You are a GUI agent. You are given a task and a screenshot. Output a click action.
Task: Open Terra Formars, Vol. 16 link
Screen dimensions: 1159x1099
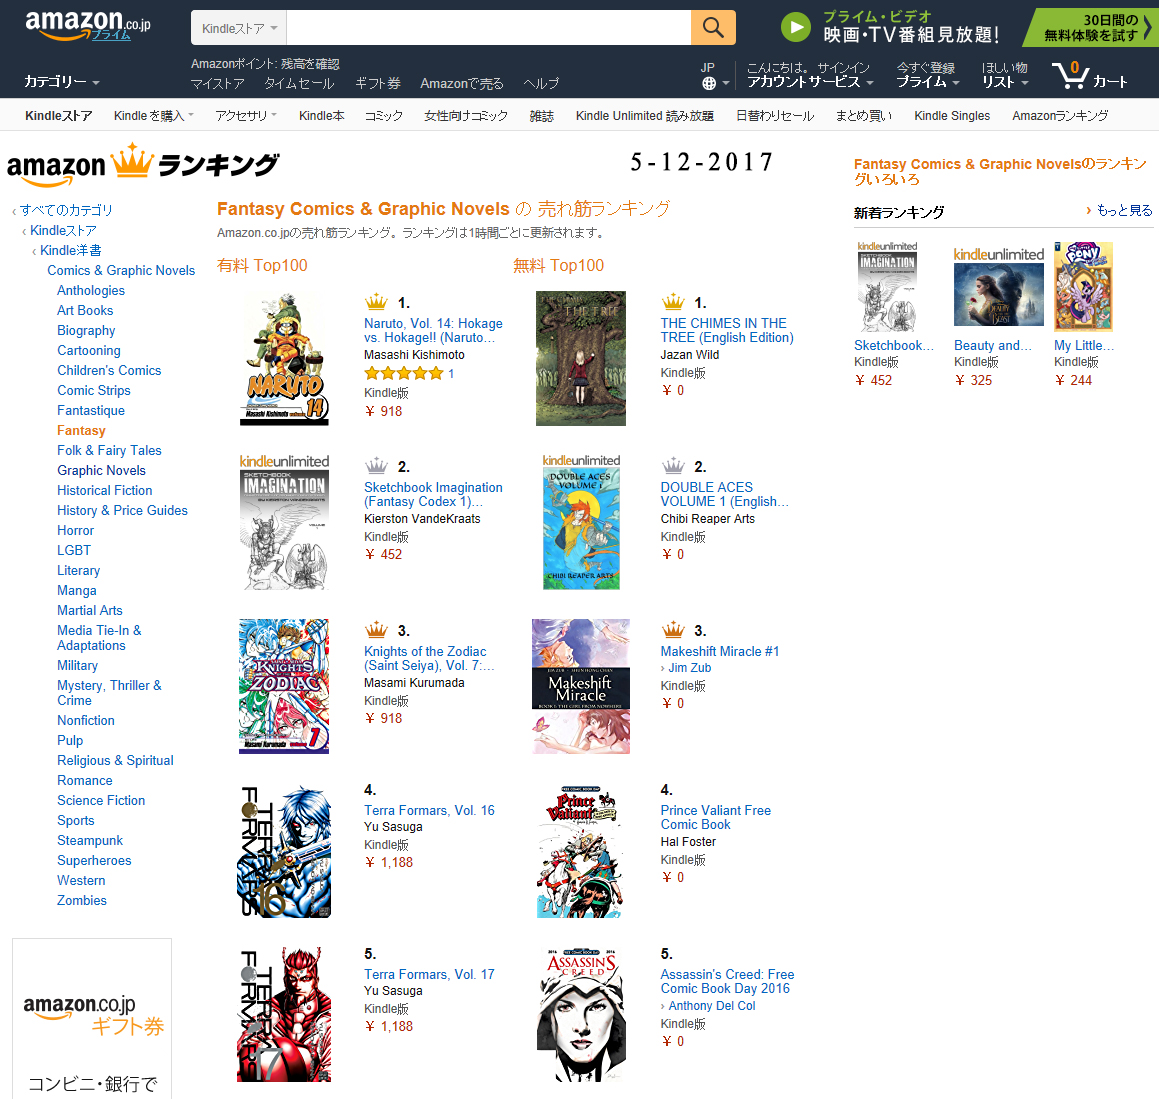point(429,810)
